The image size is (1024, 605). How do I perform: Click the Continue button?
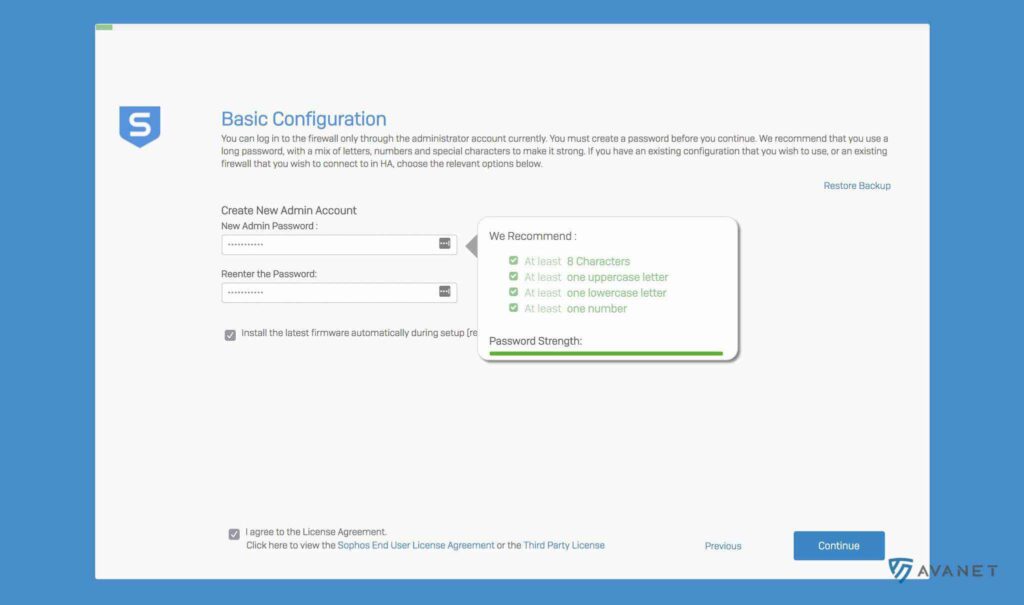point(839,546)
